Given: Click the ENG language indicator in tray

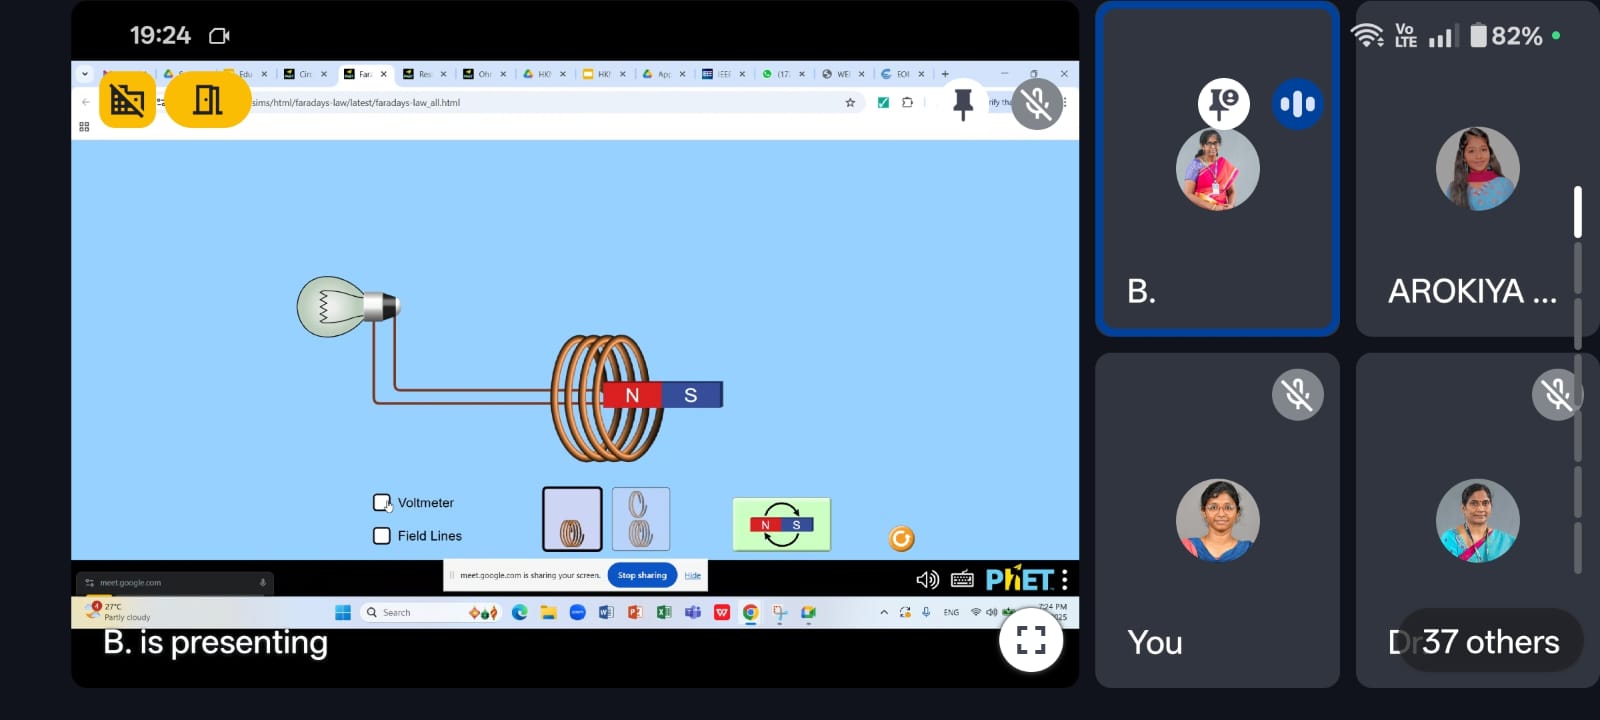Looking at the screenshot, I should click(951, 612).
